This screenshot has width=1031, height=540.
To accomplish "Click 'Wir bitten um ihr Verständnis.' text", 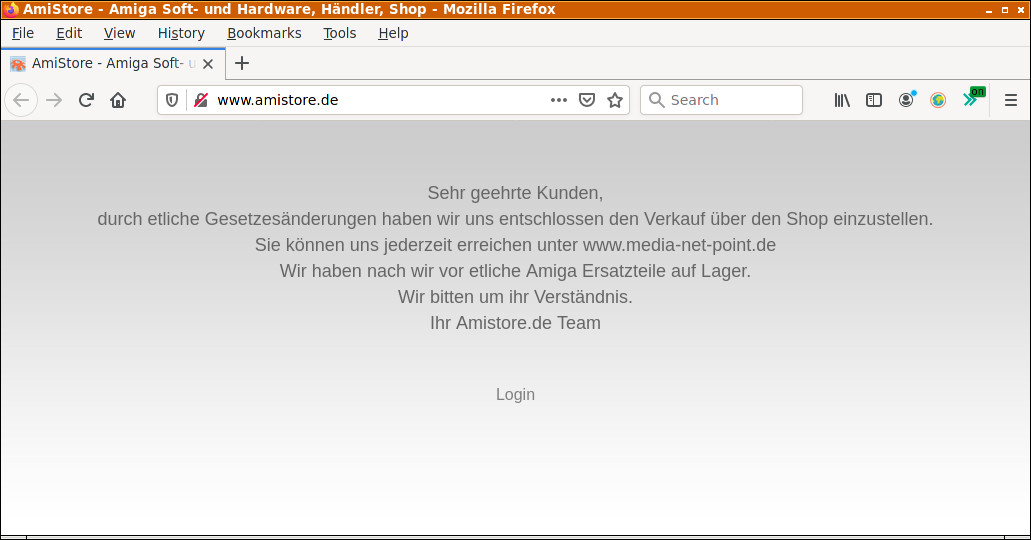I will click(x=516, y=297).
